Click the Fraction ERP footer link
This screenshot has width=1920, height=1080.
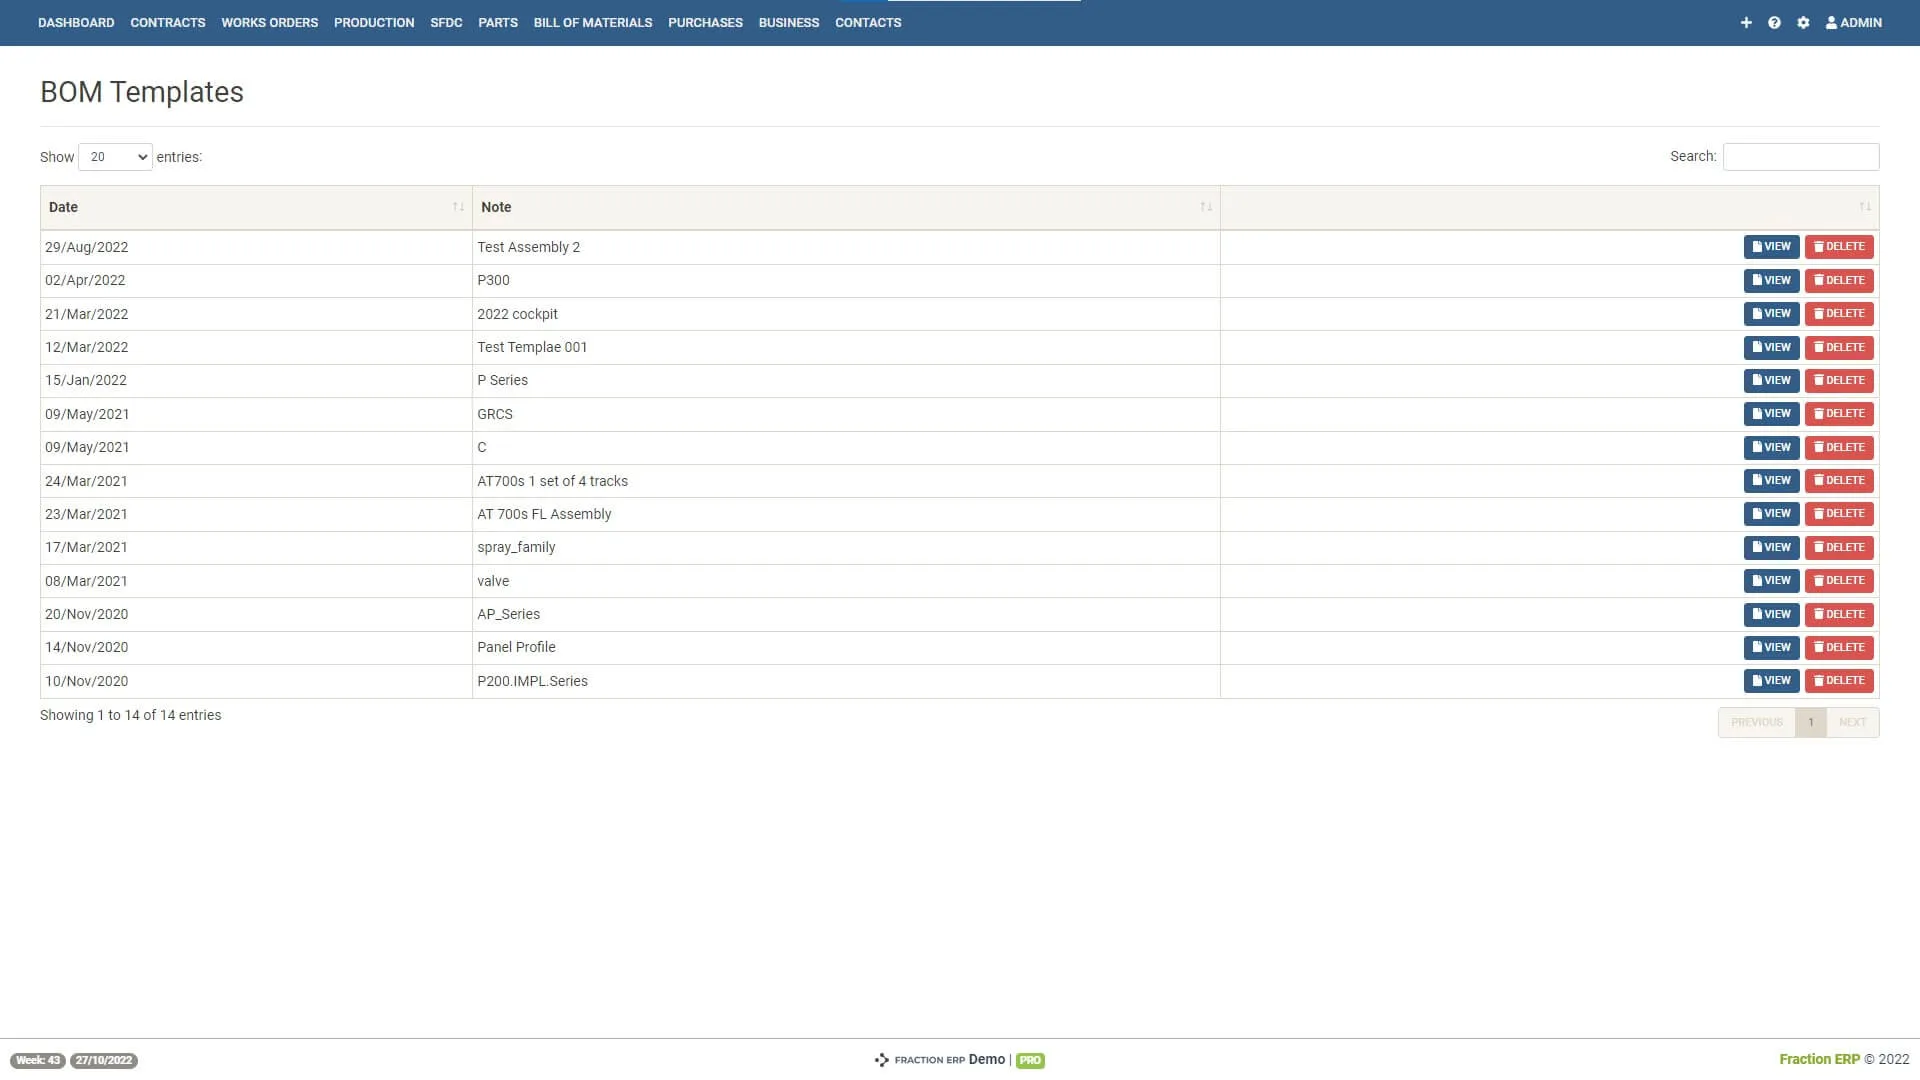(1820, 1059)
